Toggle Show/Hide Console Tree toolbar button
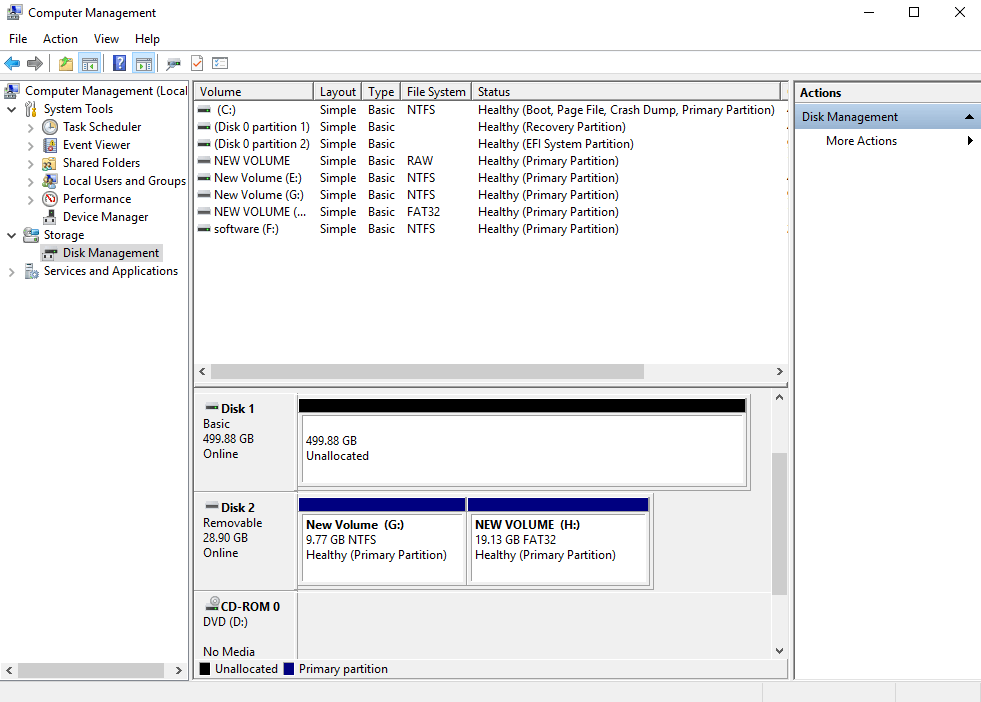981x702 pixels. pyautogui.click(x=90, y=63)
